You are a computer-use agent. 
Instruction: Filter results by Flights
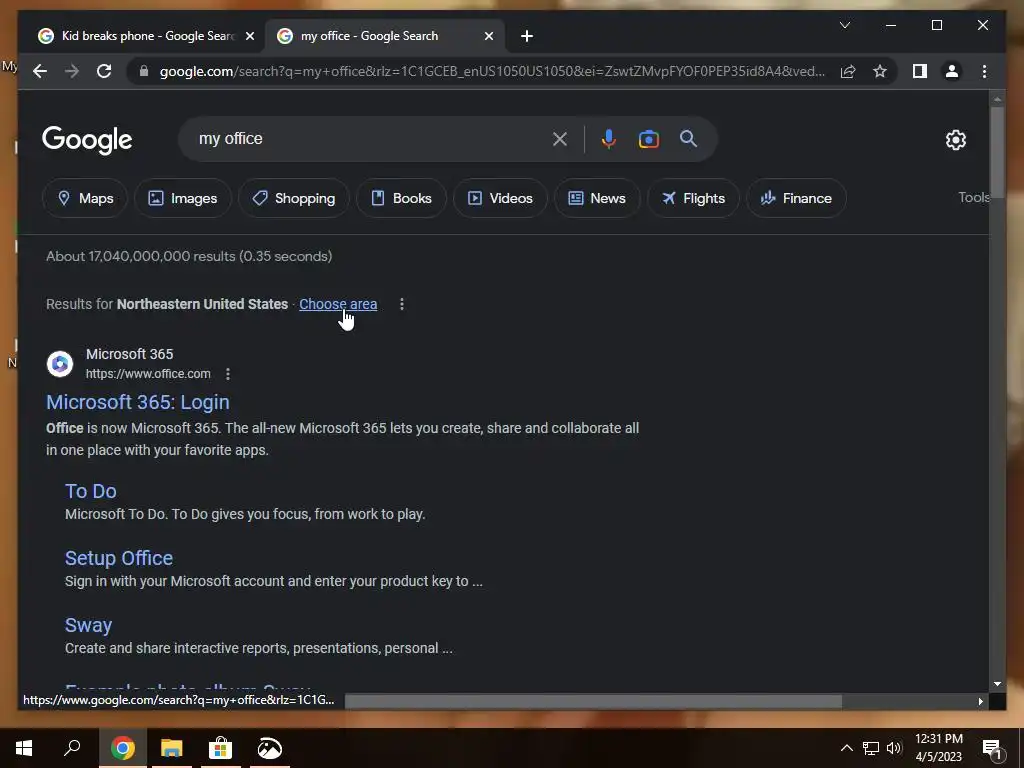click(693, 198)
